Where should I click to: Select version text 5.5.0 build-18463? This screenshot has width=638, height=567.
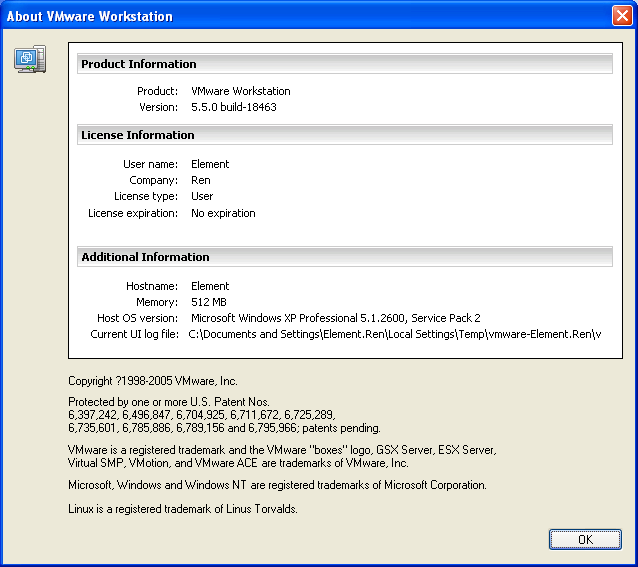(234, 107)
